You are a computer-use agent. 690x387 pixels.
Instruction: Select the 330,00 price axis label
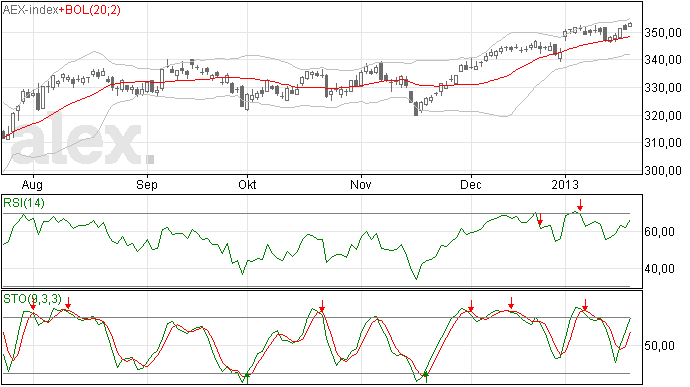[x=663, y=88]
